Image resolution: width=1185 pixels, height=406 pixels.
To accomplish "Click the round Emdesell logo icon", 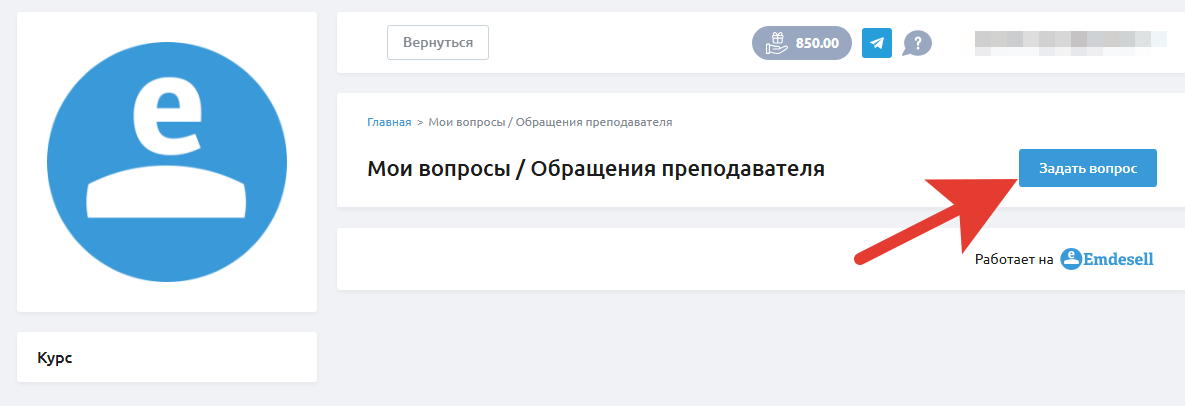I will pos(1072,260).
